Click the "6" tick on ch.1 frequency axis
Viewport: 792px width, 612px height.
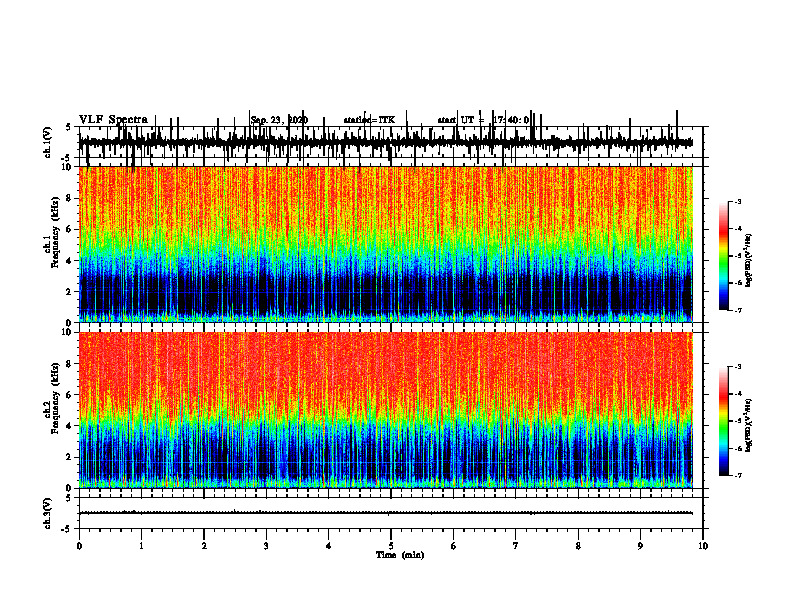[70, 229]
